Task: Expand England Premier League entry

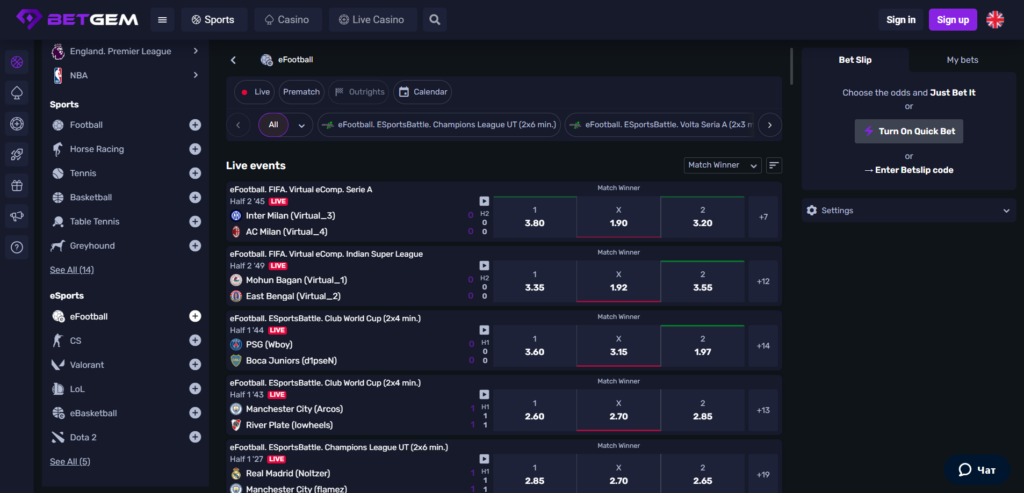Action: tap(195, 51)
